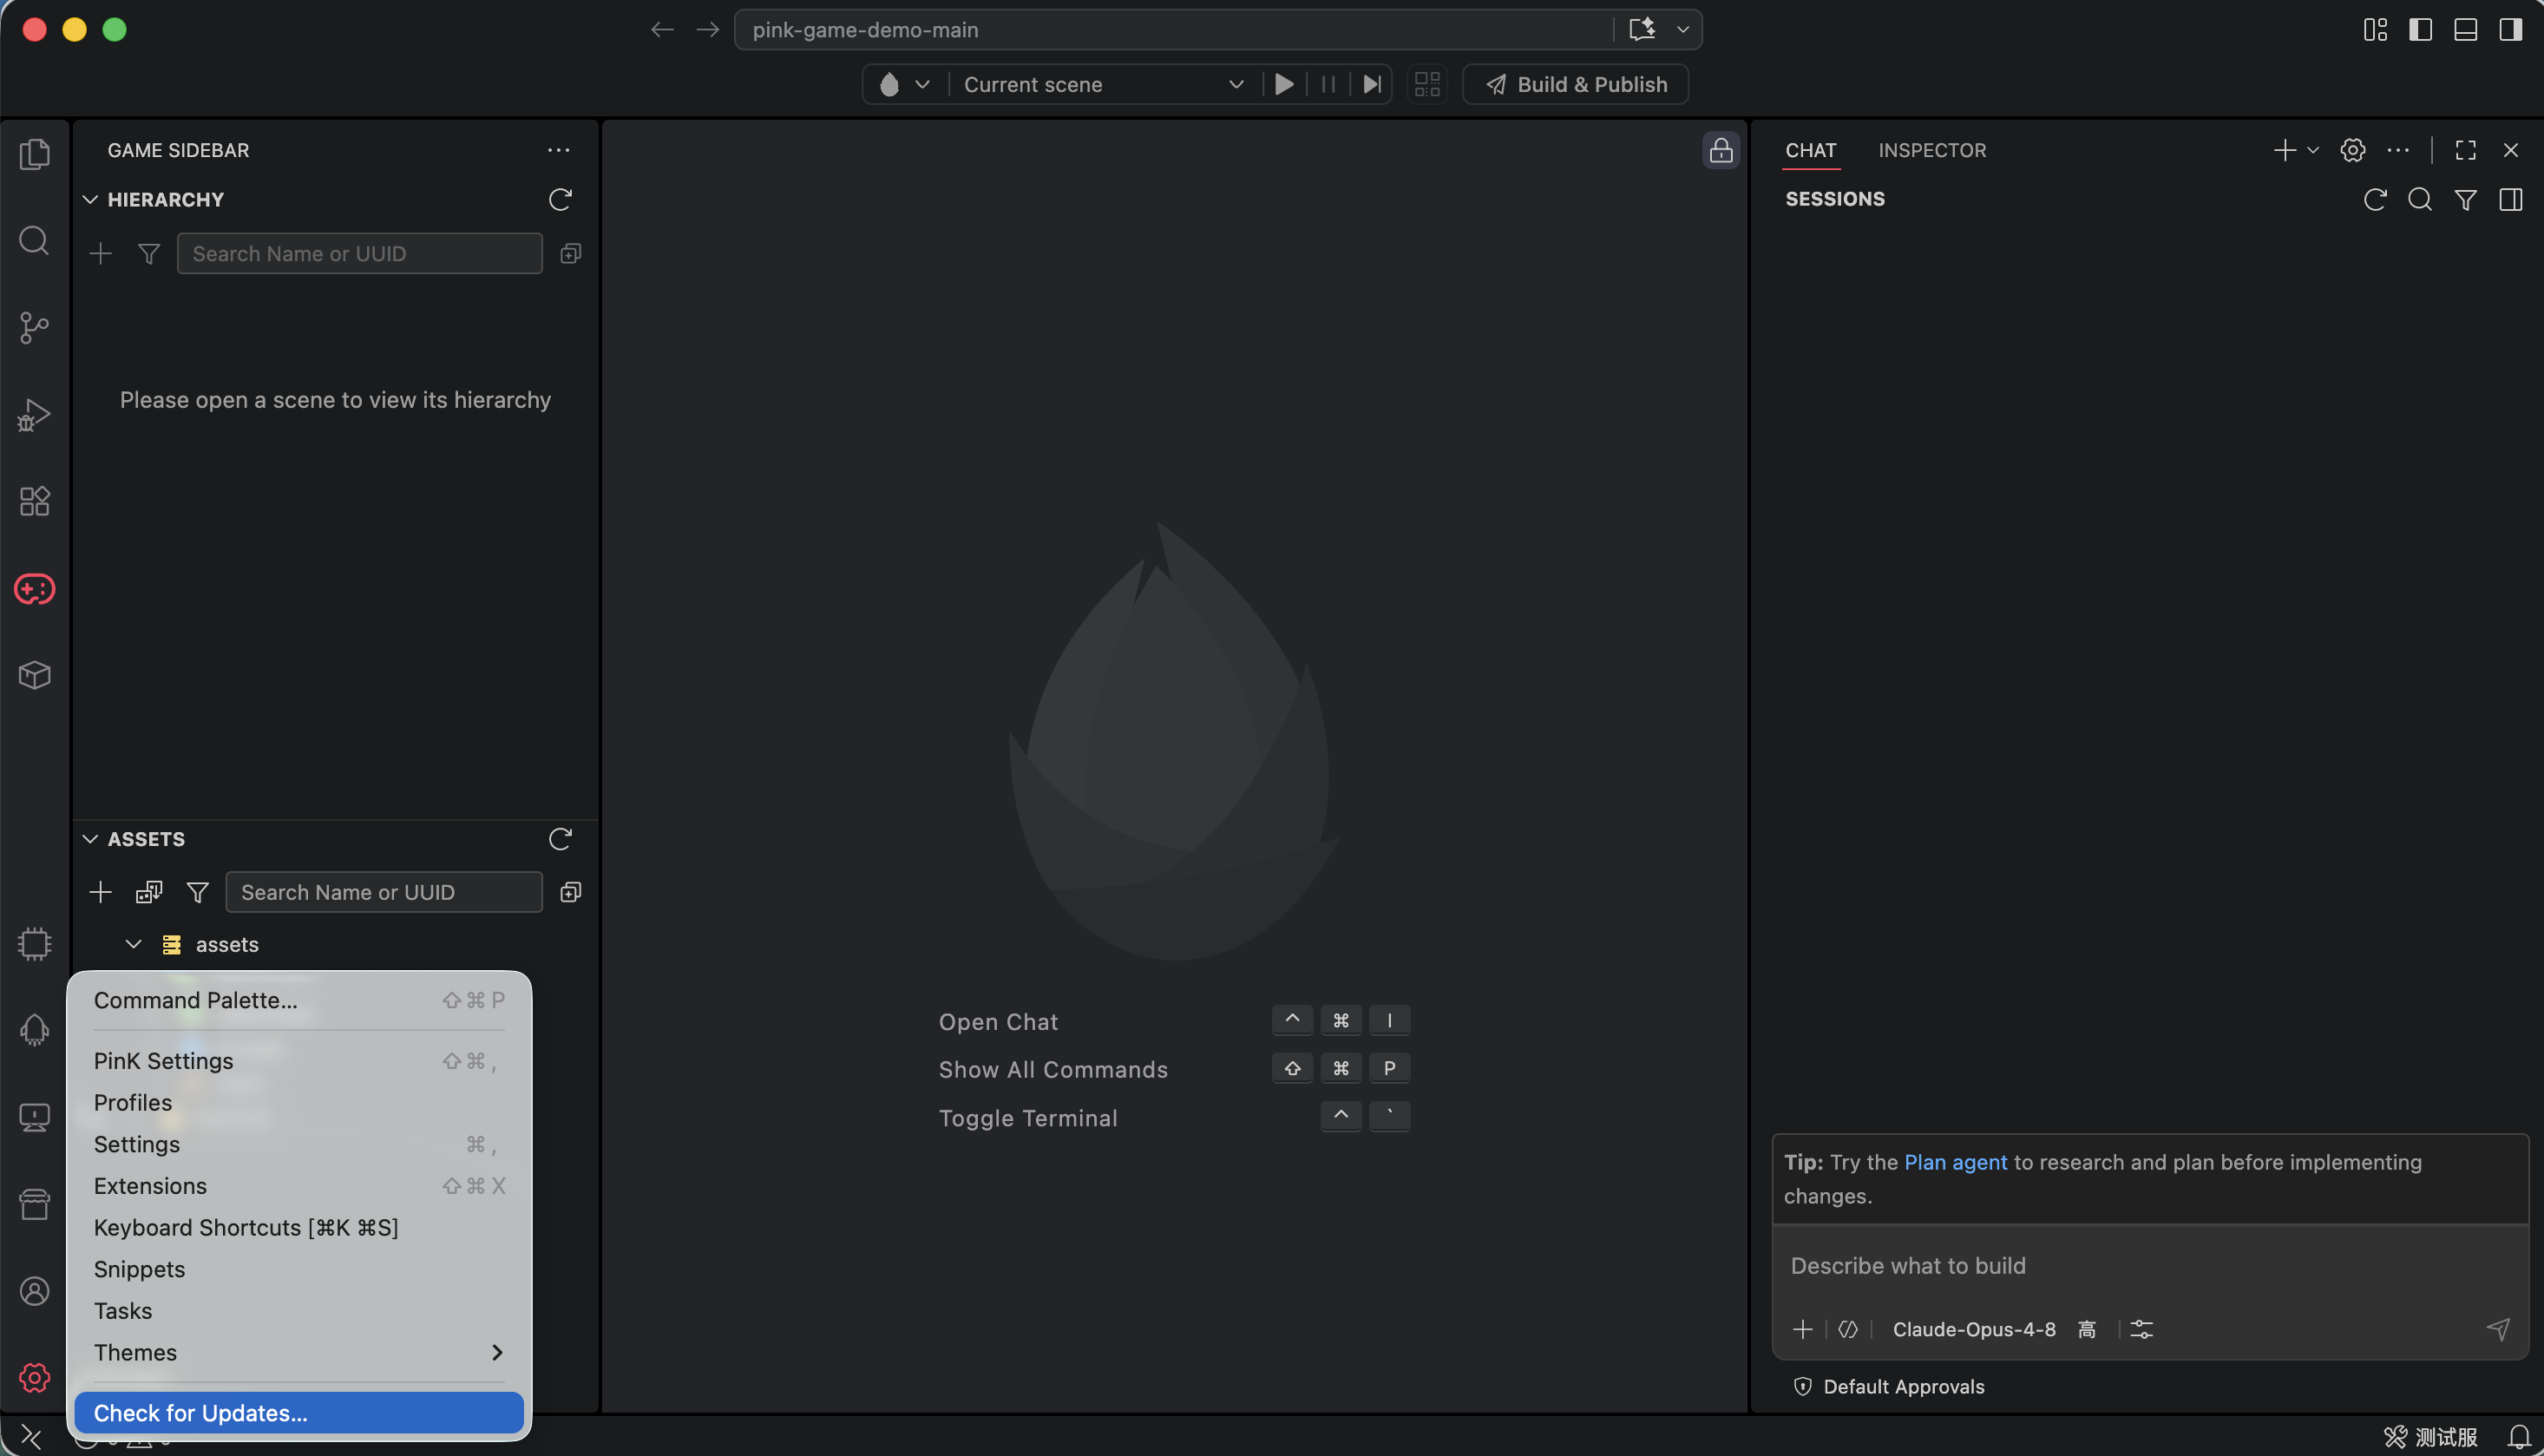Collapse all in Hierarchy panel
The image size is (2544, 1456).
[571, 253]
